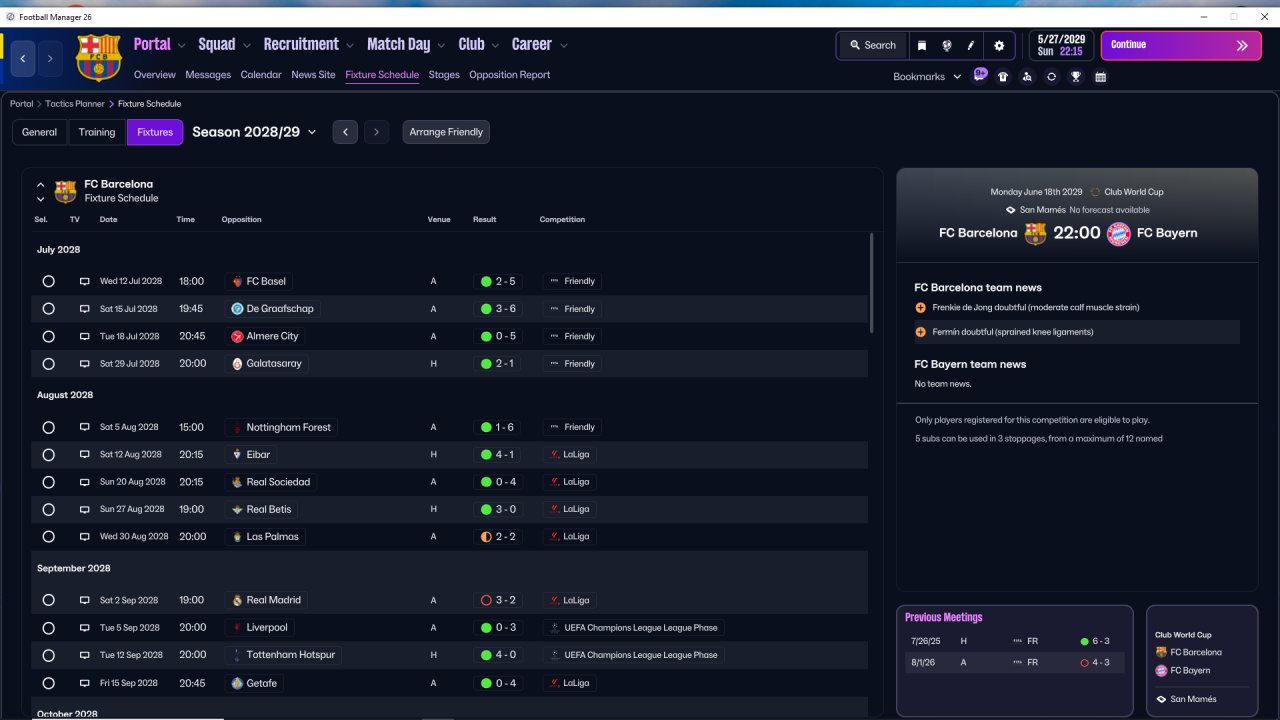1280x720 pixels.
Task: Switch to the General tab button
Action: click(40, 132)
